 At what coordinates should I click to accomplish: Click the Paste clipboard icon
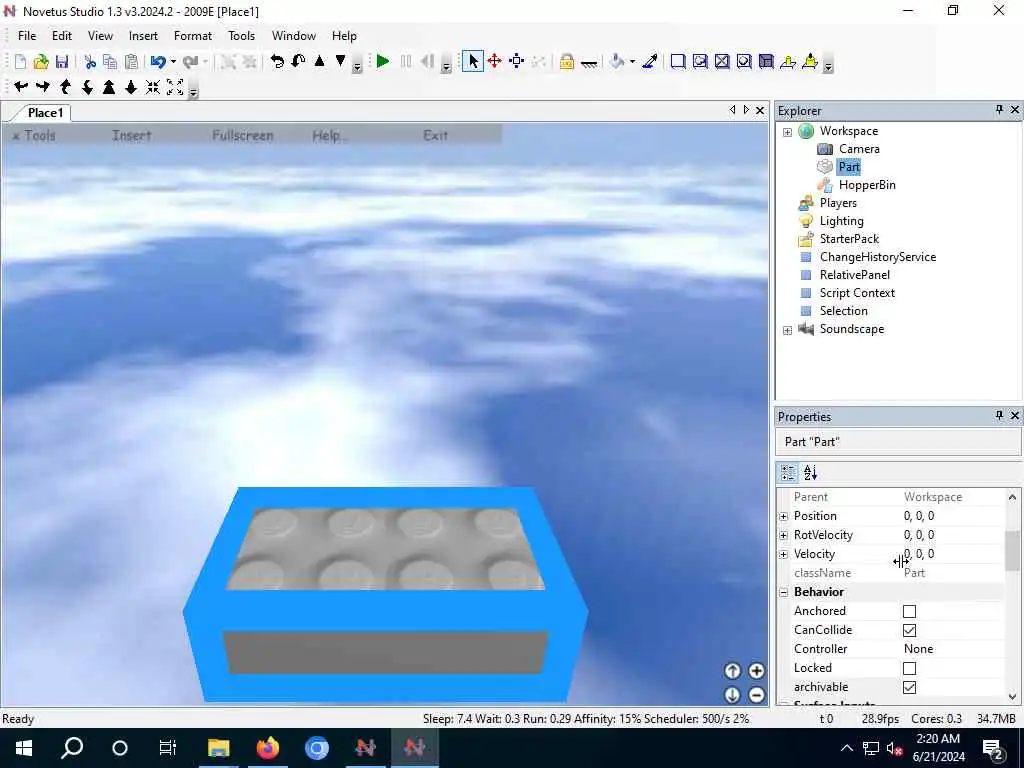(x=131, y=61)
